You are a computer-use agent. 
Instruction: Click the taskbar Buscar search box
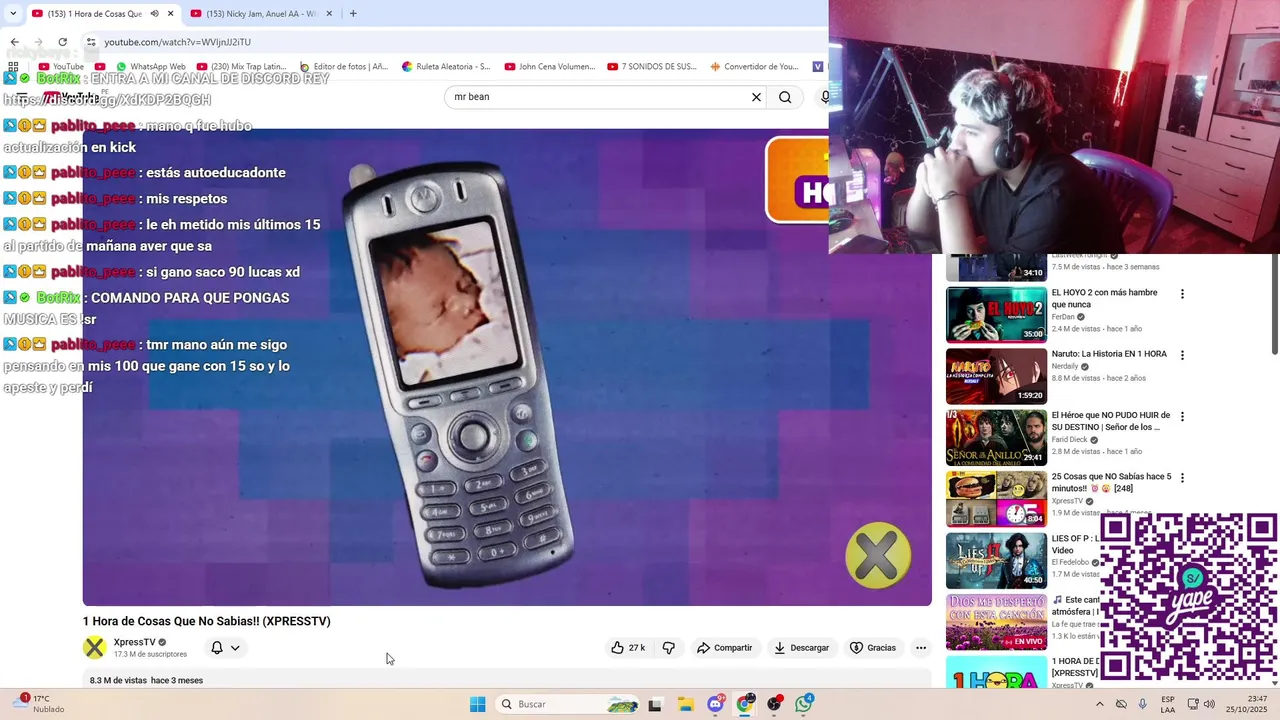[568, 704]
